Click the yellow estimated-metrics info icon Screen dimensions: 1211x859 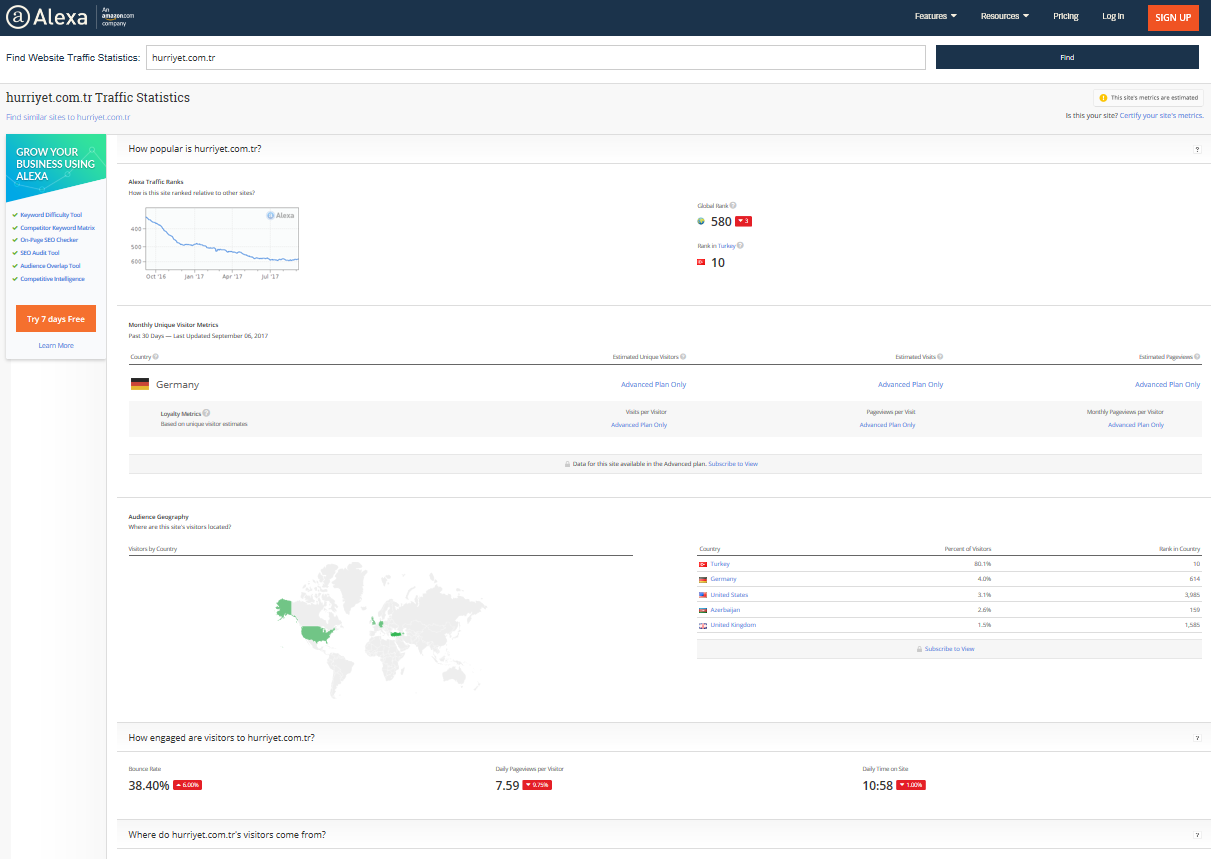(1103, 98)
